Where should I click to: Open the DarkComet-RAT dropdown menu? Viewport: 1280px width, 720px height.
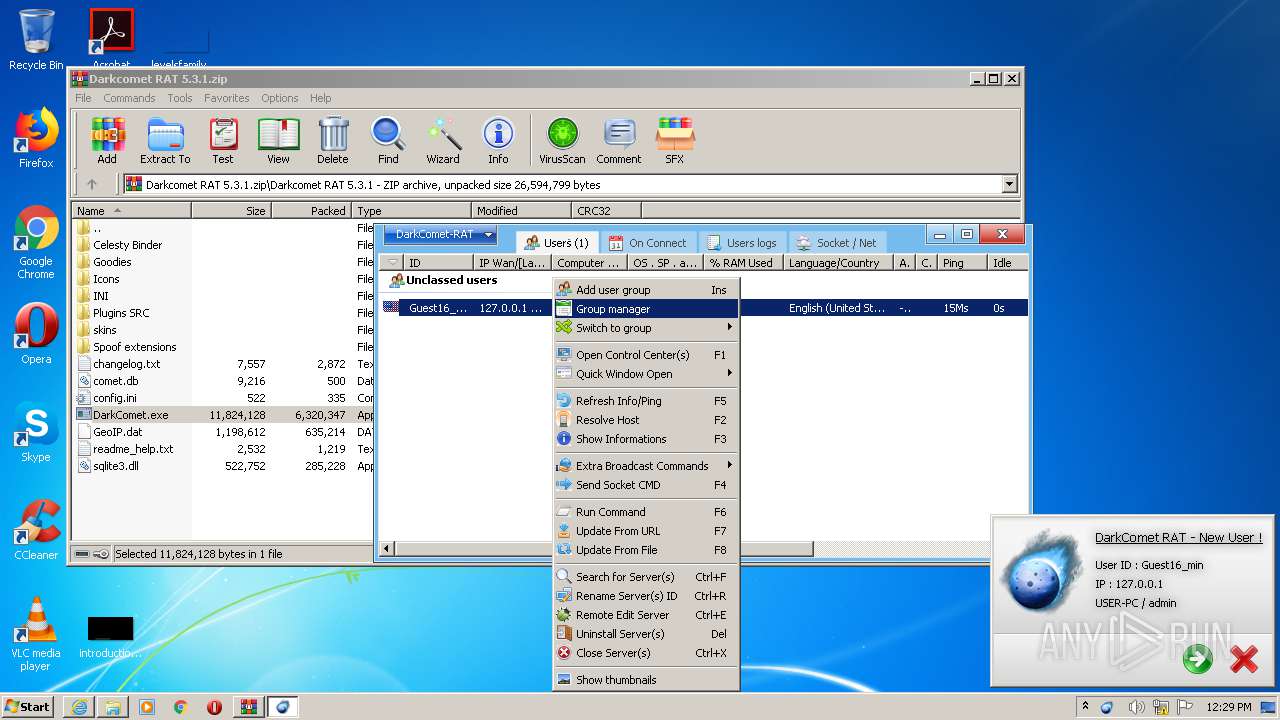pyautogui.click(x=440, y=235)
